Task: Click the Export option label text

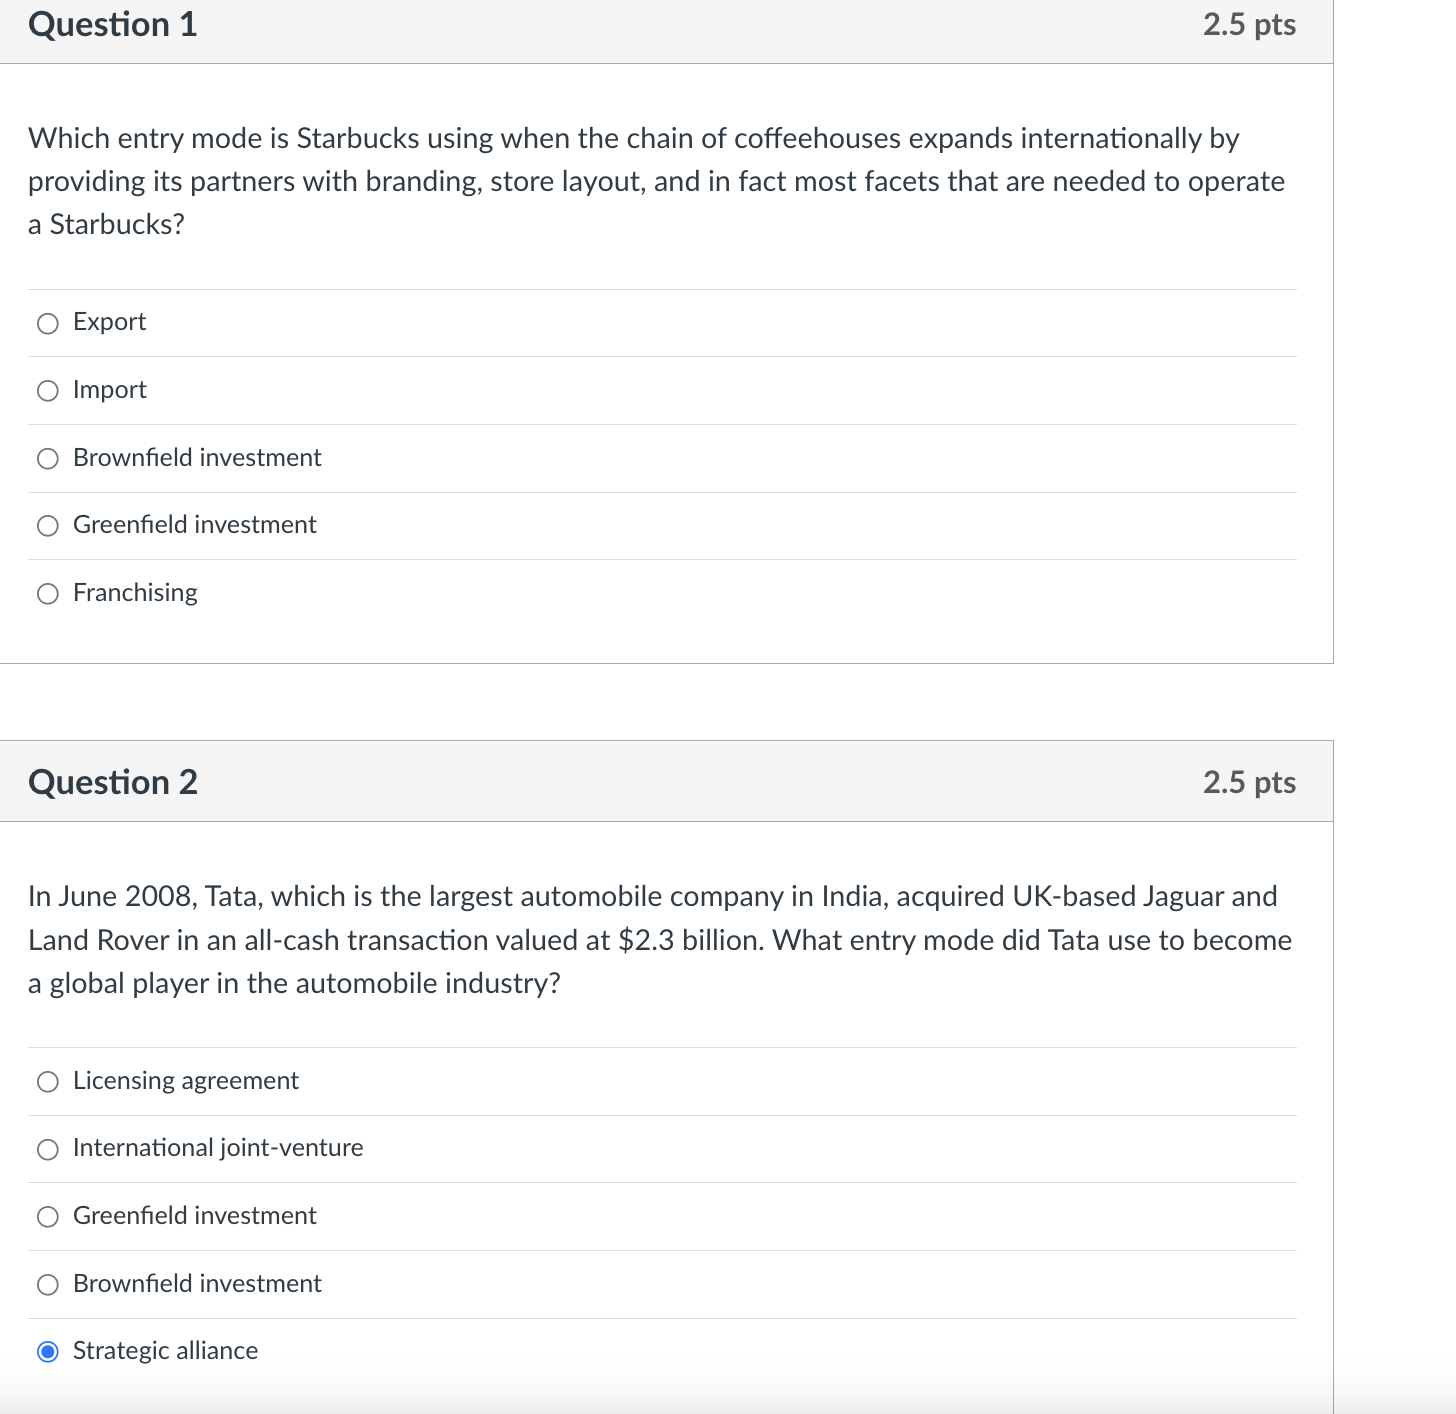Action: point(109,322)
